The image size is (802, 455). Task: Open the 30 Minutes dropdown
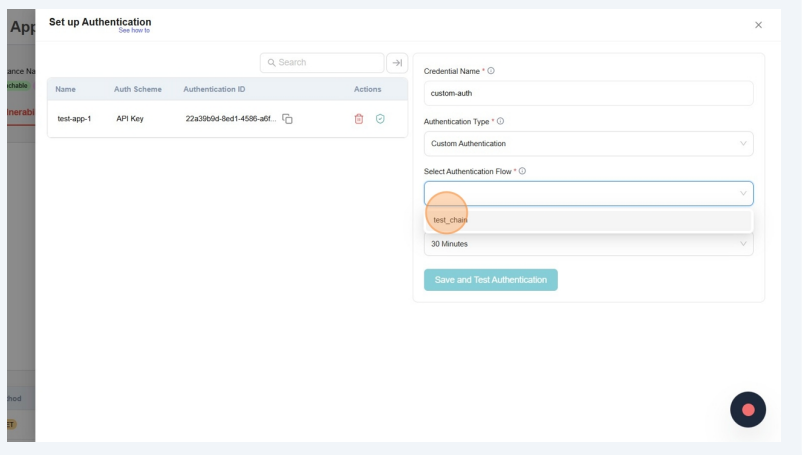(x=588, y=244)
